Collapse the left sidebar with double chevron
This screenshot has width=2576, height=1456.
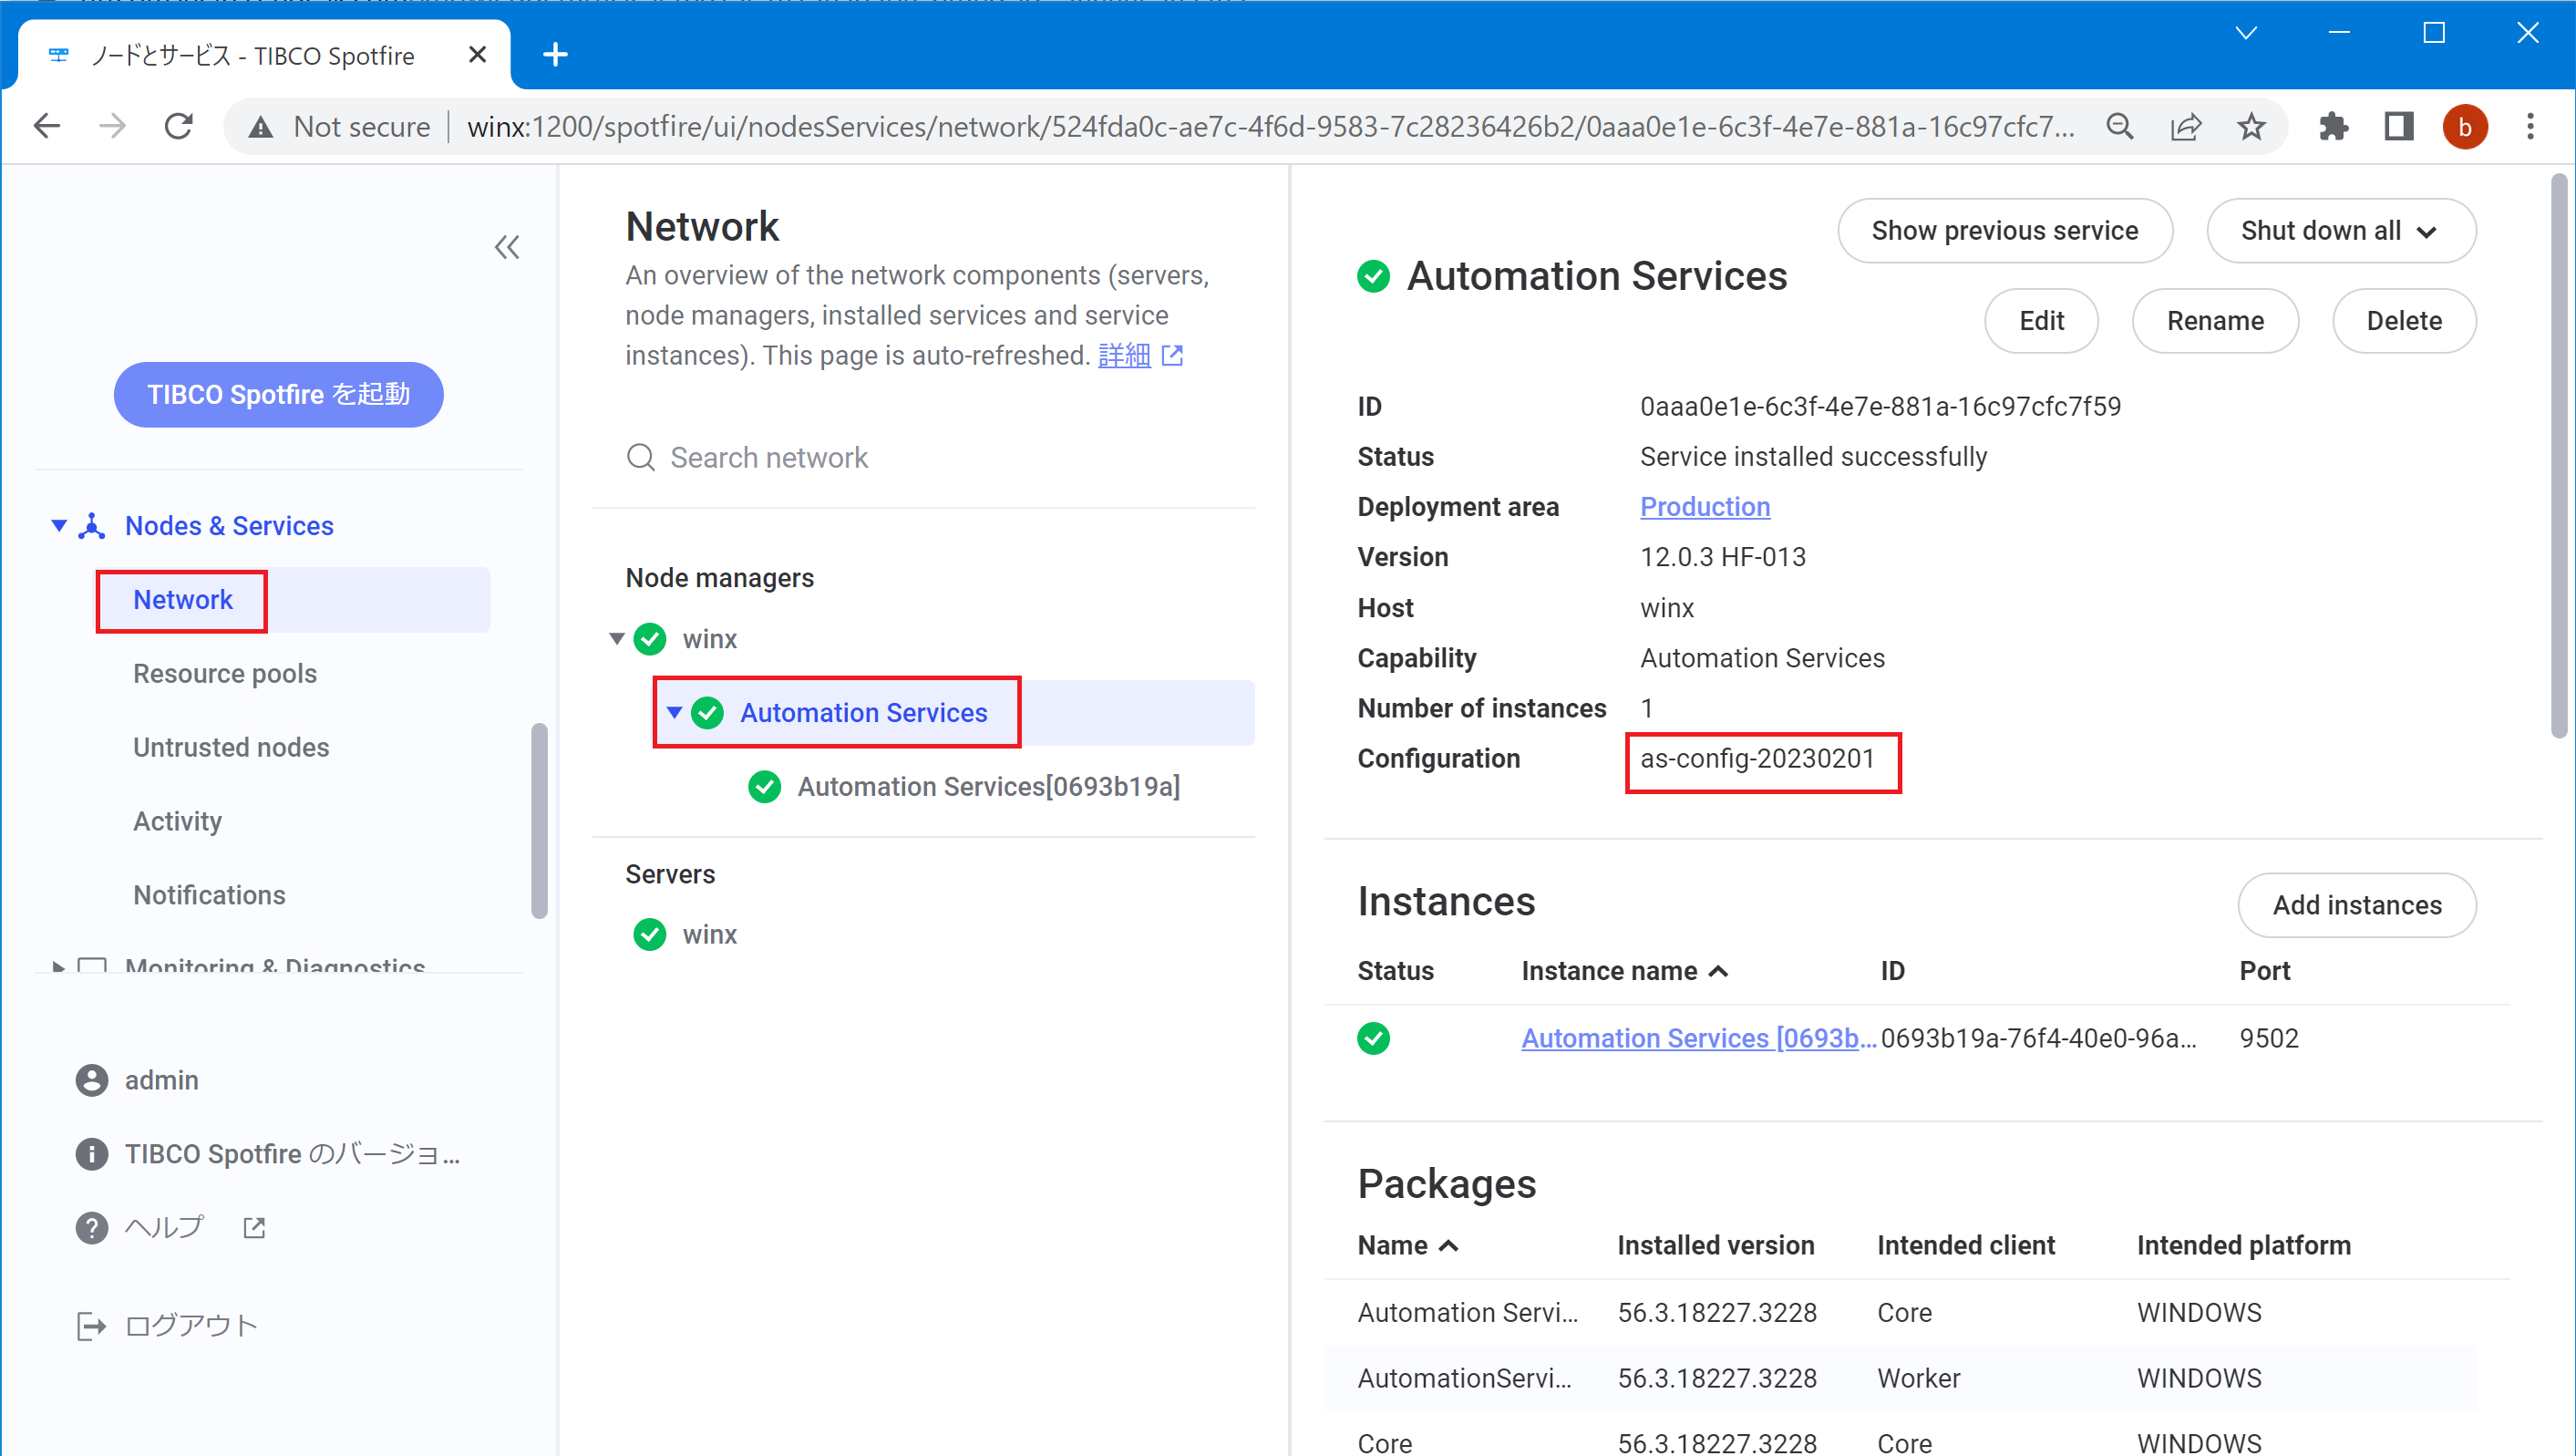(507, 247)
